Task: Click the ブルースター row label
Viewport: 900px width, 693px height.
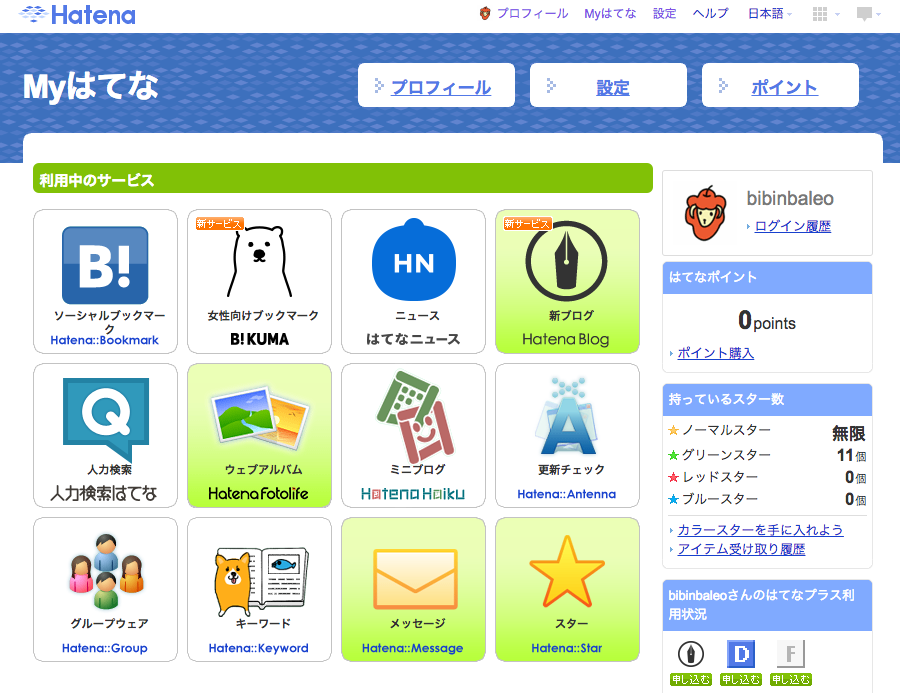Action: point(720,499)
